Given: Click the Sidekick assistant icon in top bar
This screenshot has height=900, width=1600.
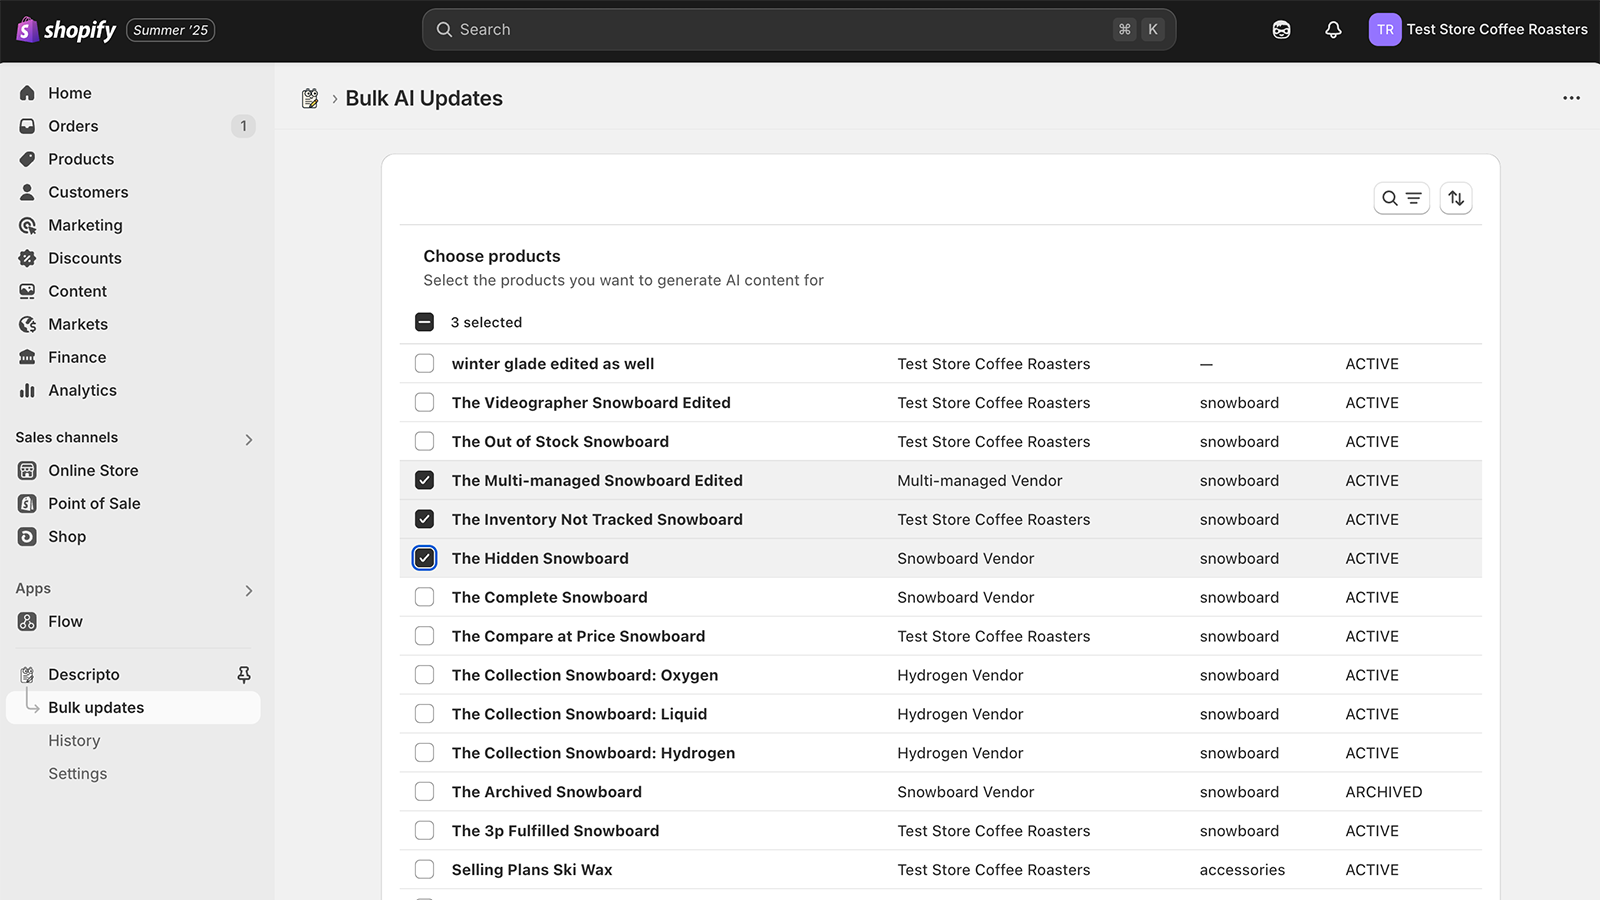Looking at the screenshot, I should [1281, 30].
